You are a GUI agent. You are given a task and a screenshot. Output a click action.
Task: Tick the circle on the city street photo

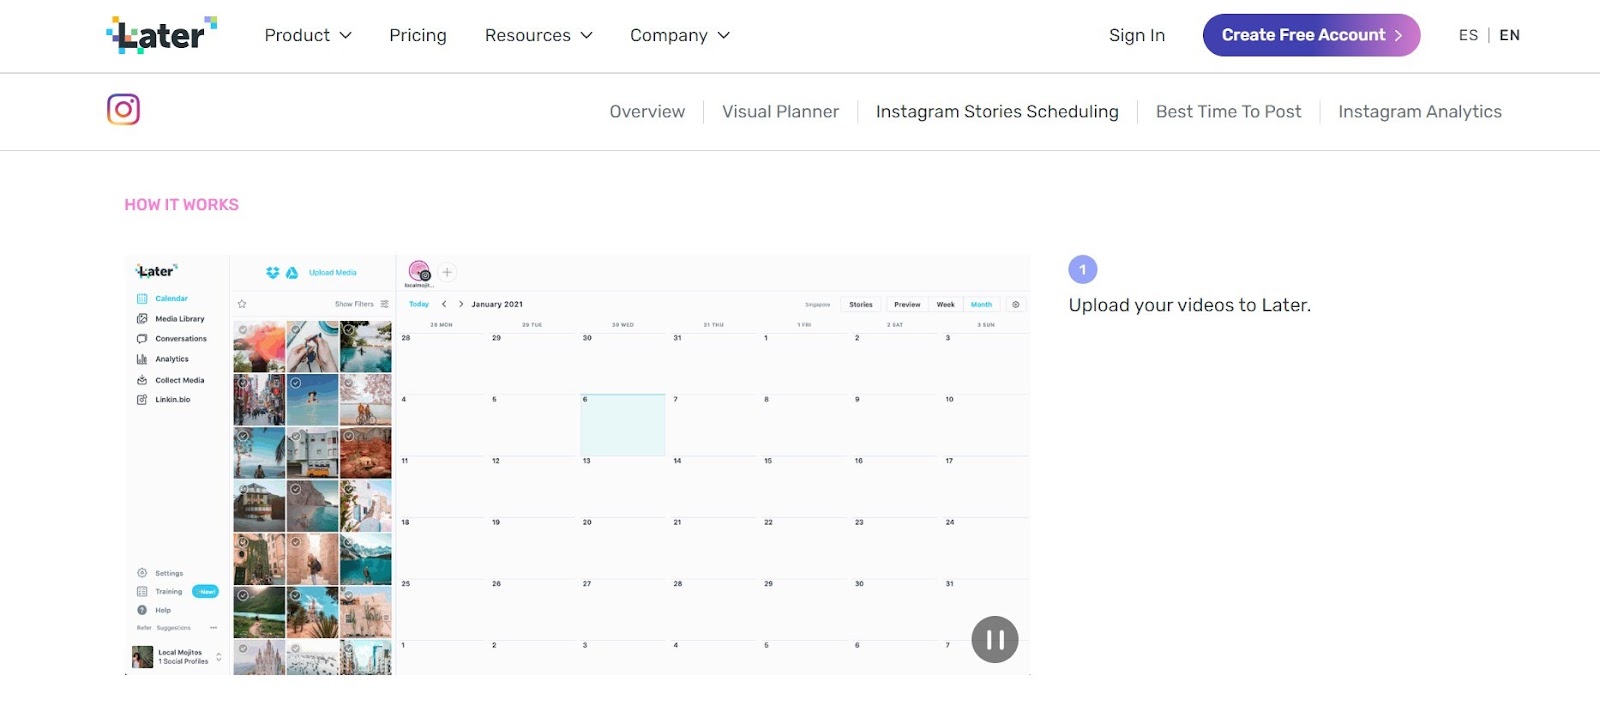coord(243,383)
